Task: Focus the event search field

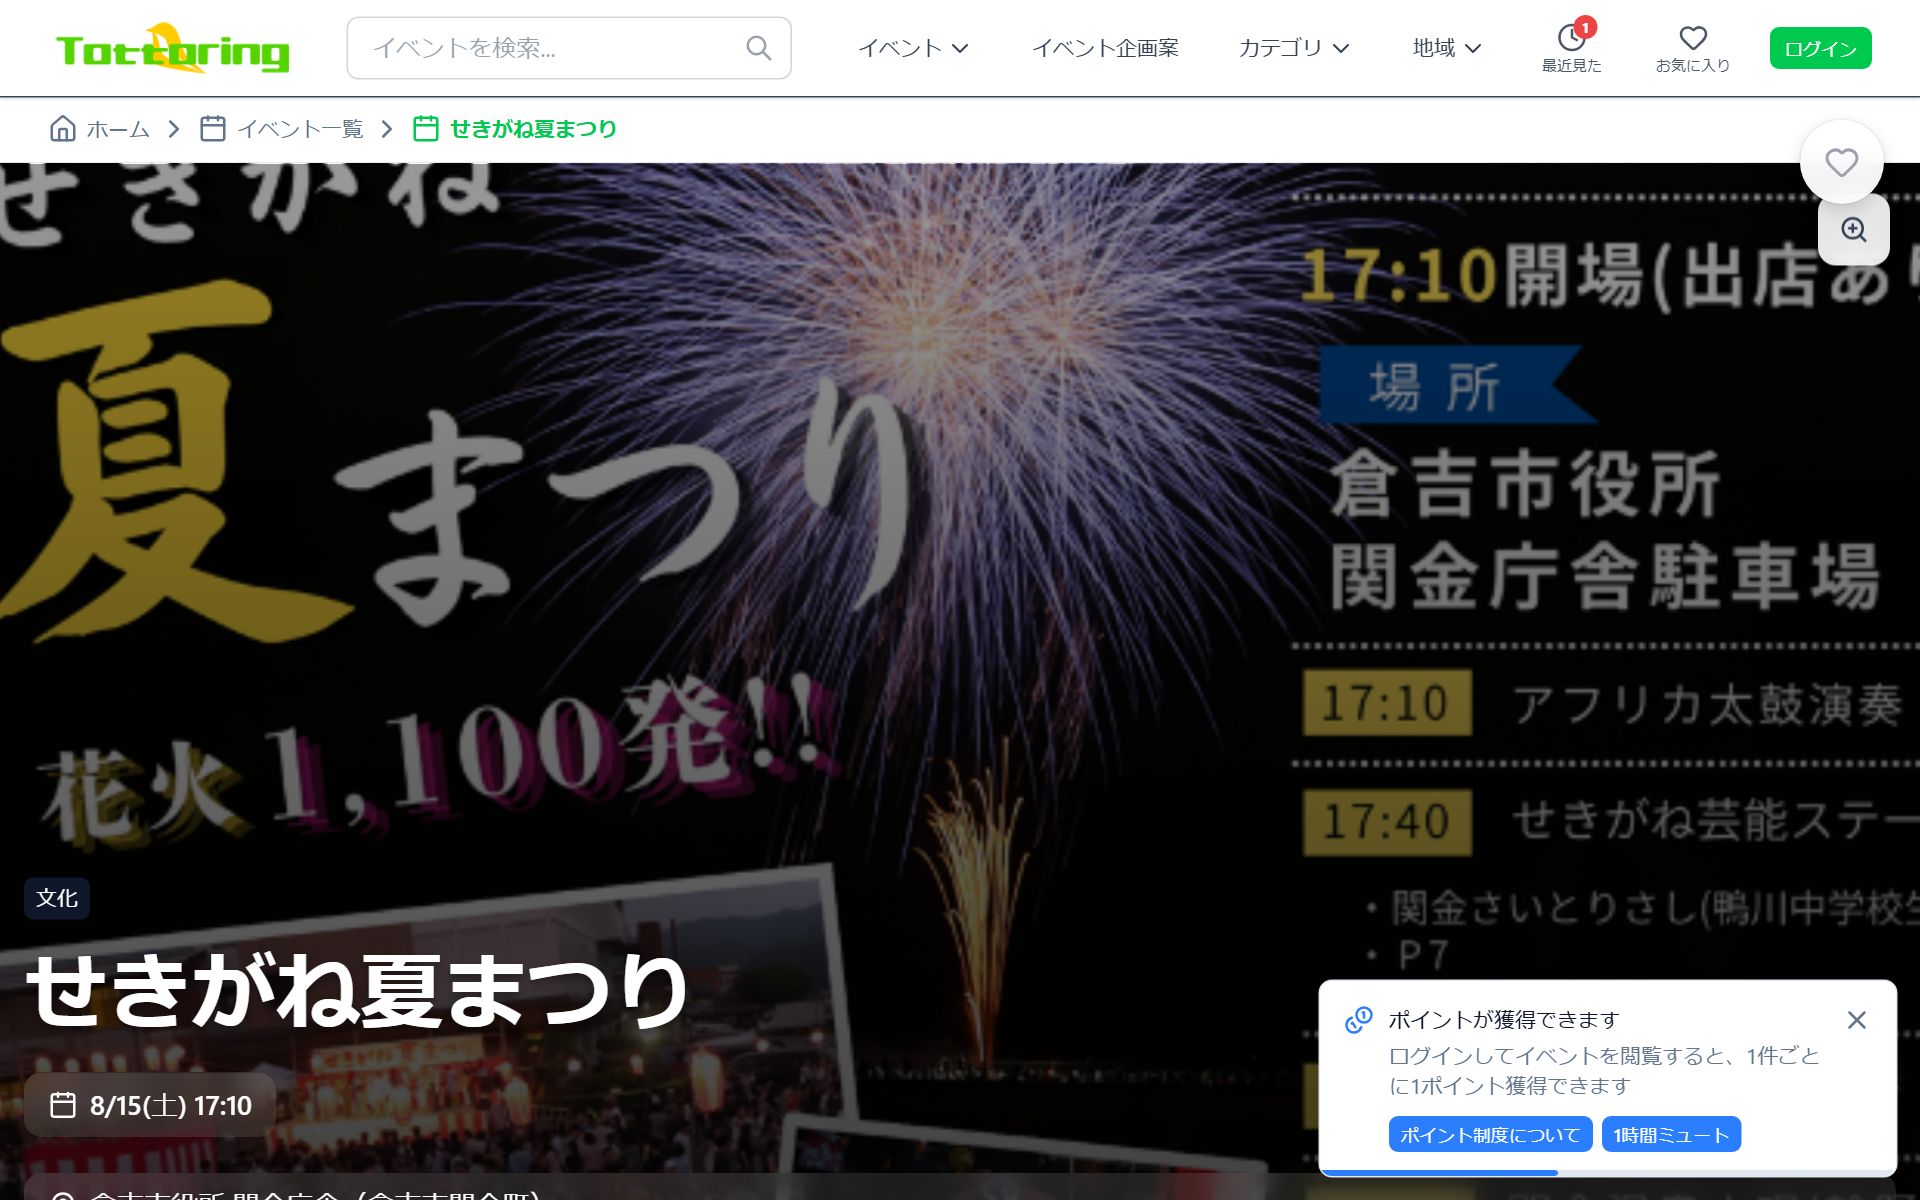Action: pos(568,48)
